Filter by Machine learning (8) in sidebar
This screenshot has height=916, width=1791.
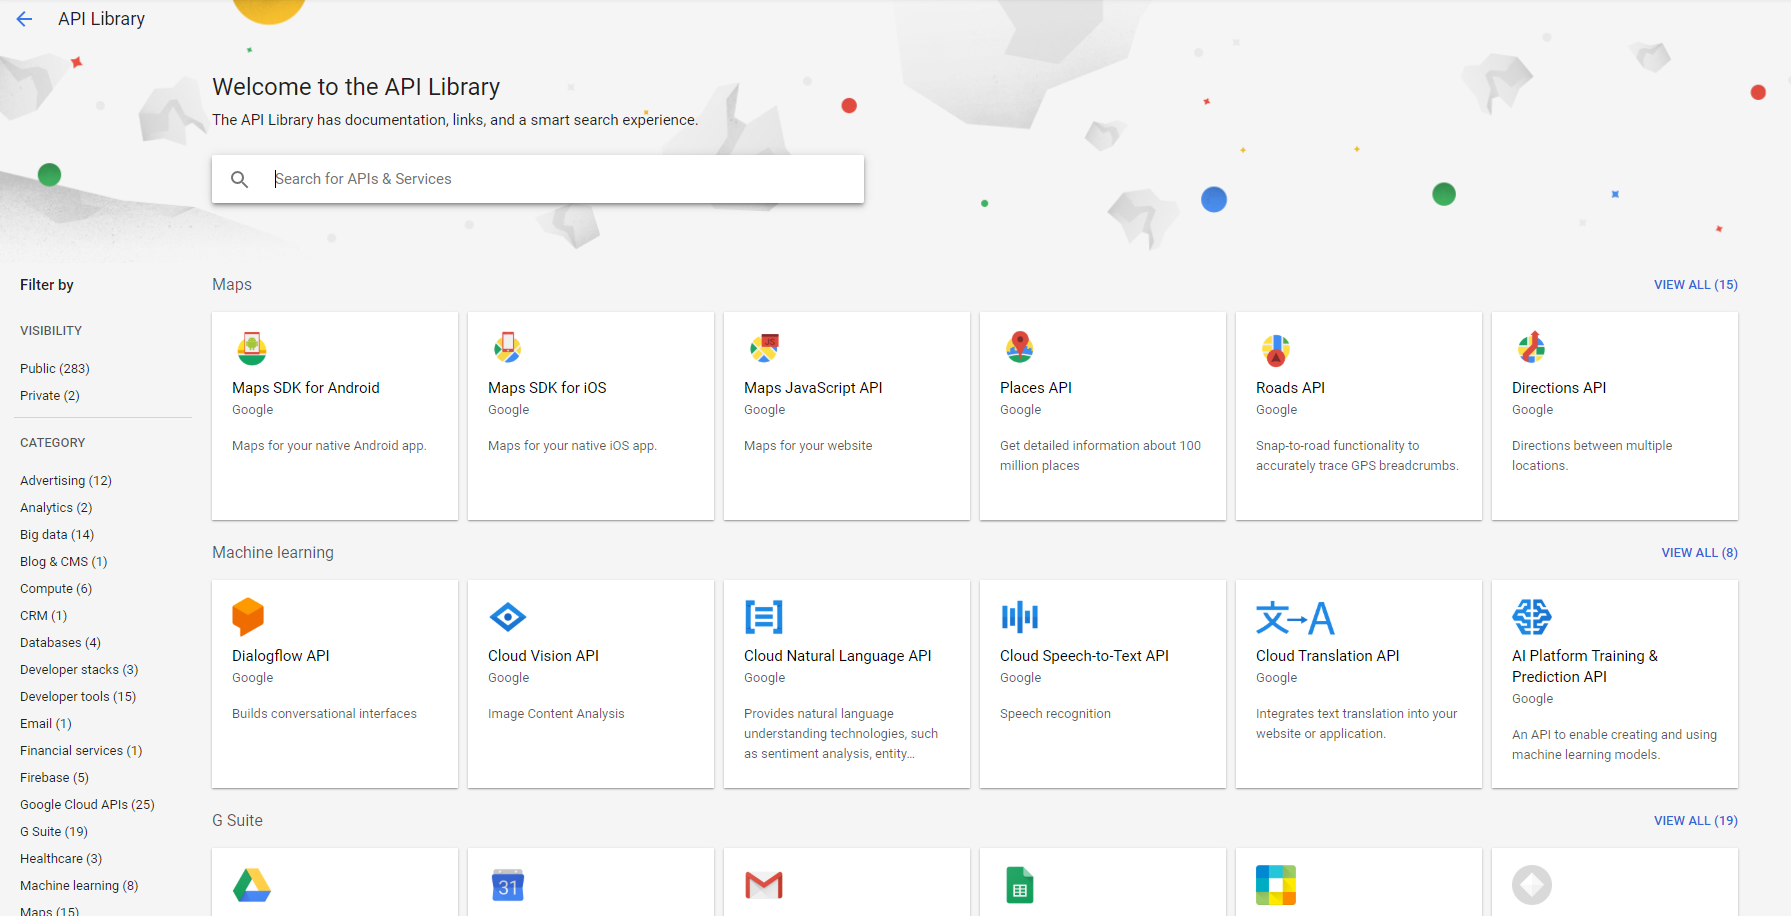79,886
